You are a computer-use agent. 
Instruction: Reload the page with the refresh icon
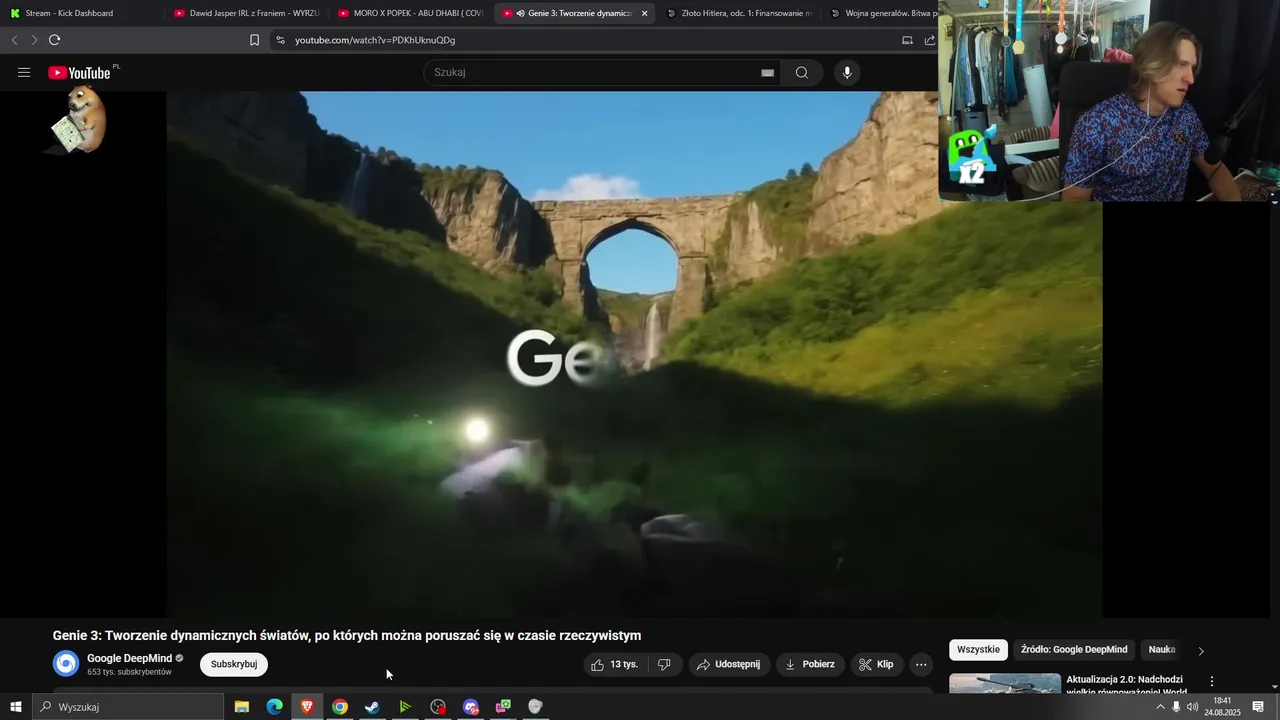(x=55, y=40)
